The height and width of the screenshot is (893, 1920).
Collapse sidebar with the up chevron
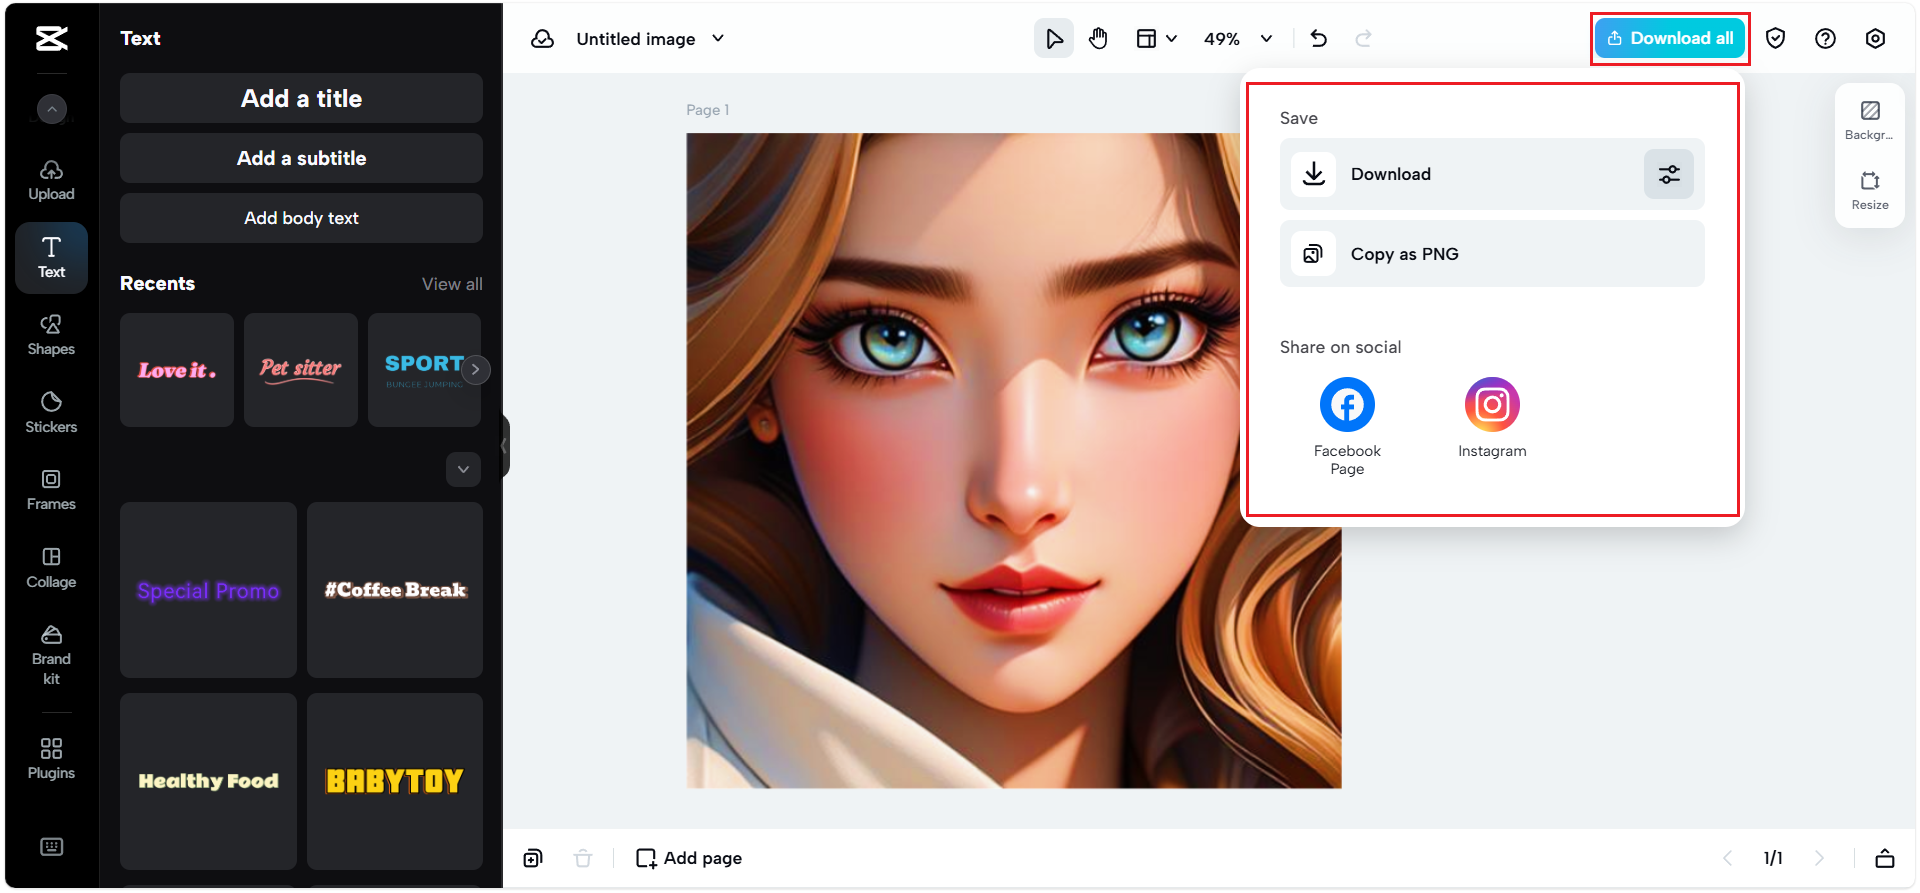[x=52, y=108]
